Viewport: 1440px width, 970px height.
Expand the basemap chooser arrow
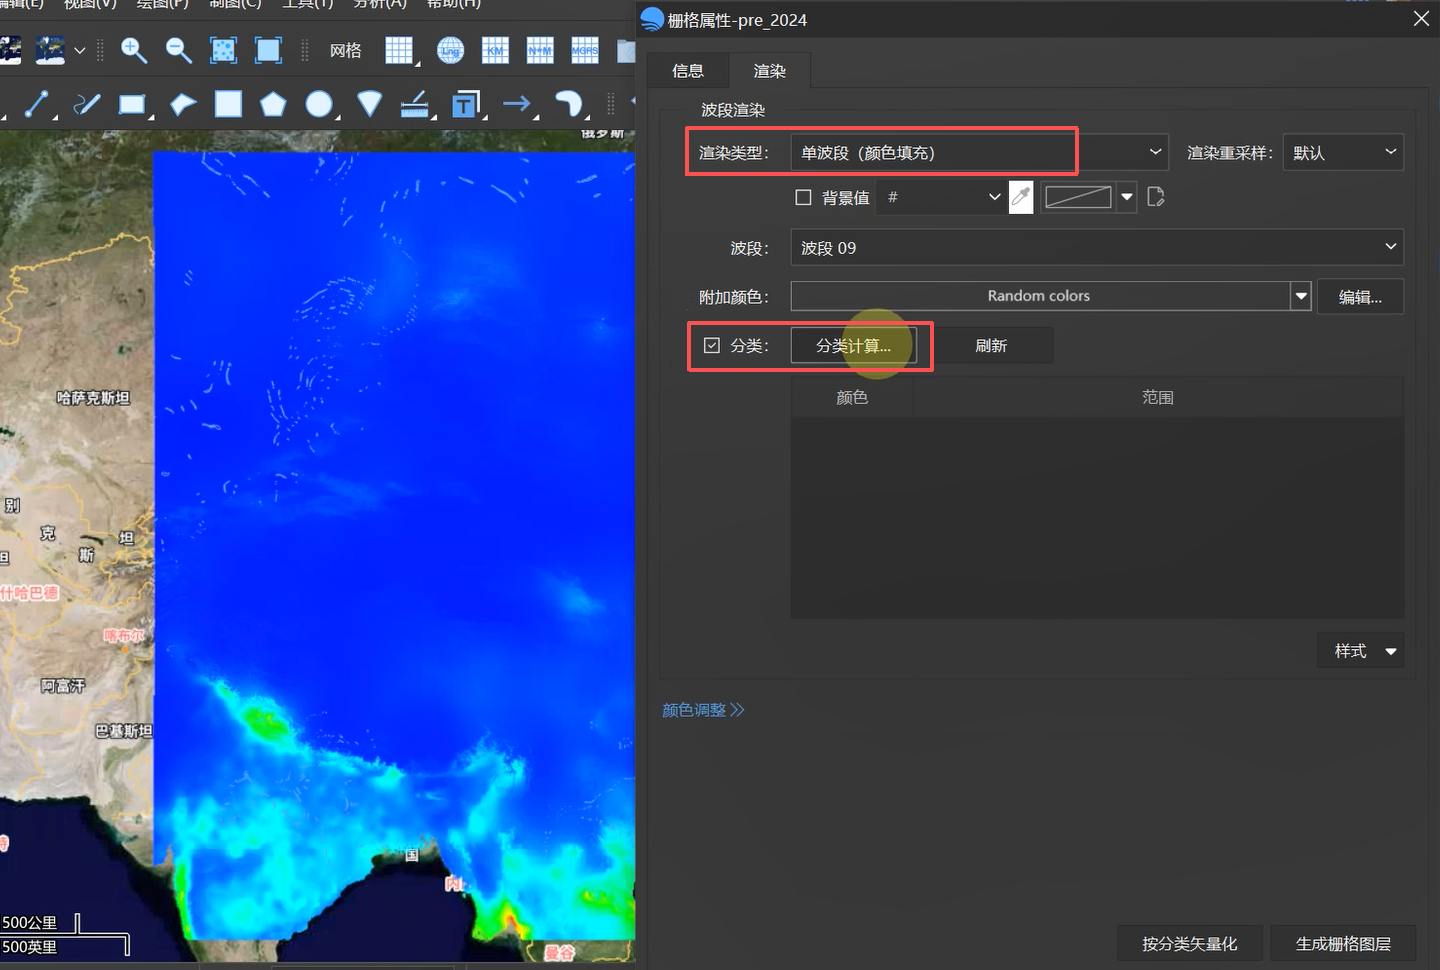[x=80, y=50]
